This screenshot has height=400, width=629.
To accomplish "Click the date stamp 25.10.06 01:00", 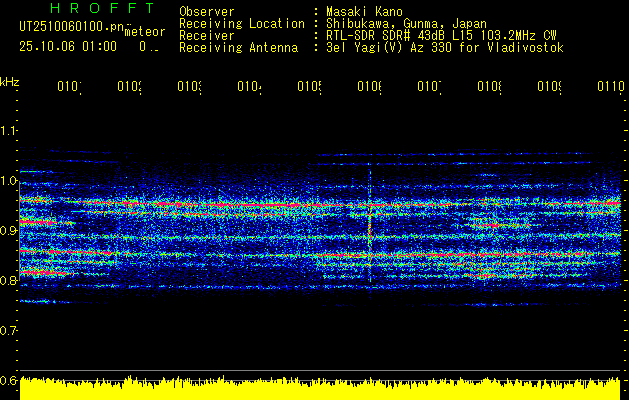I will pos(68,47).
